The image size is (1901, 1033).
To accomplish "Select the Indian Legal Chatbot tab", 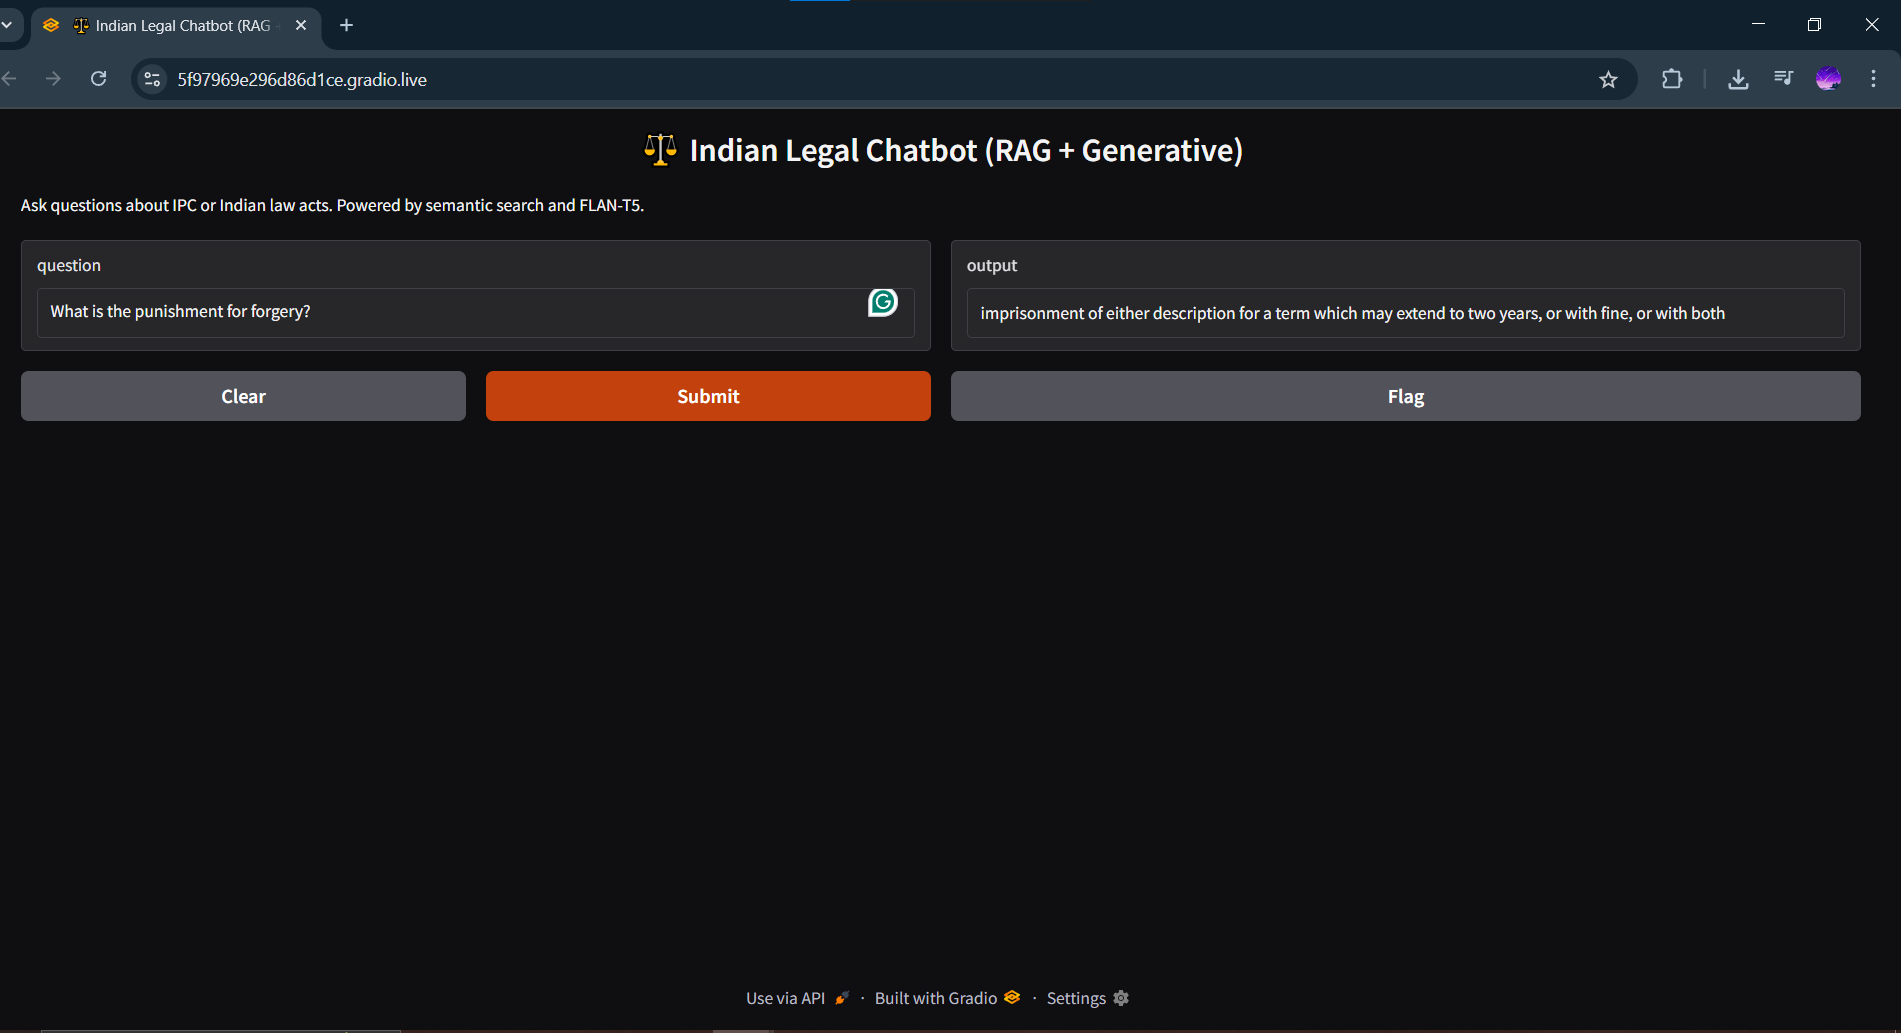I will 176,25.
